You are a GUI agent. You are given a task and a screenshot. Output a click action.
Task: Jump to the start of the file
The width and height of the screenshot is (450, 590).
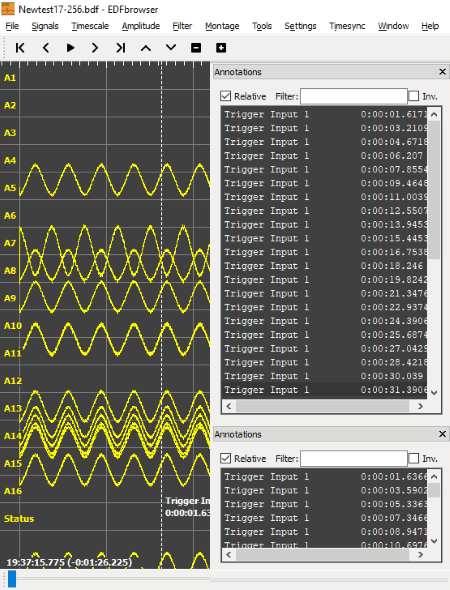20,48
